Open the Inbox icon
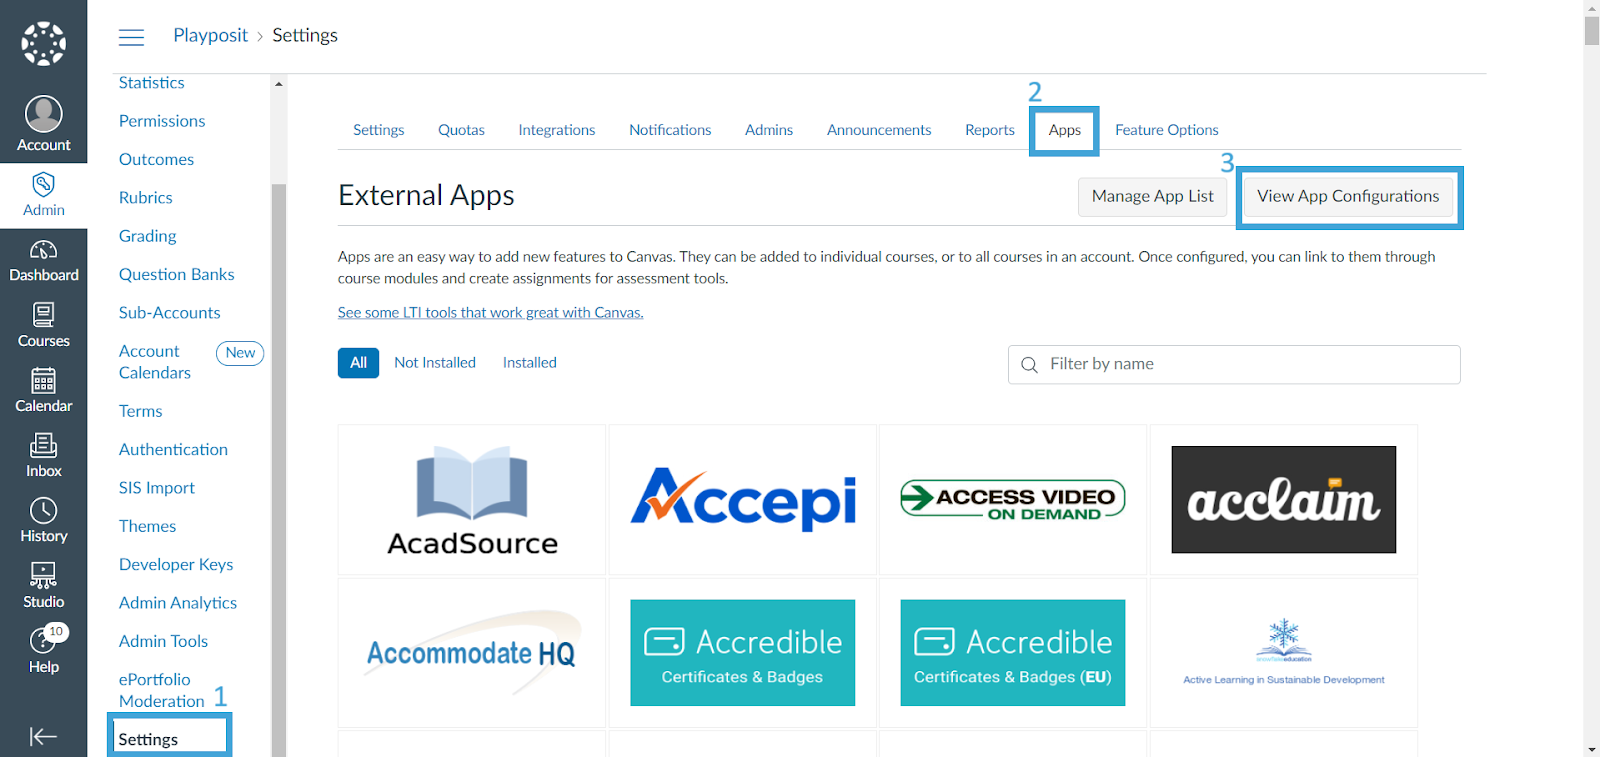The height and width of the screenshot is (757, 1600). 43,456
